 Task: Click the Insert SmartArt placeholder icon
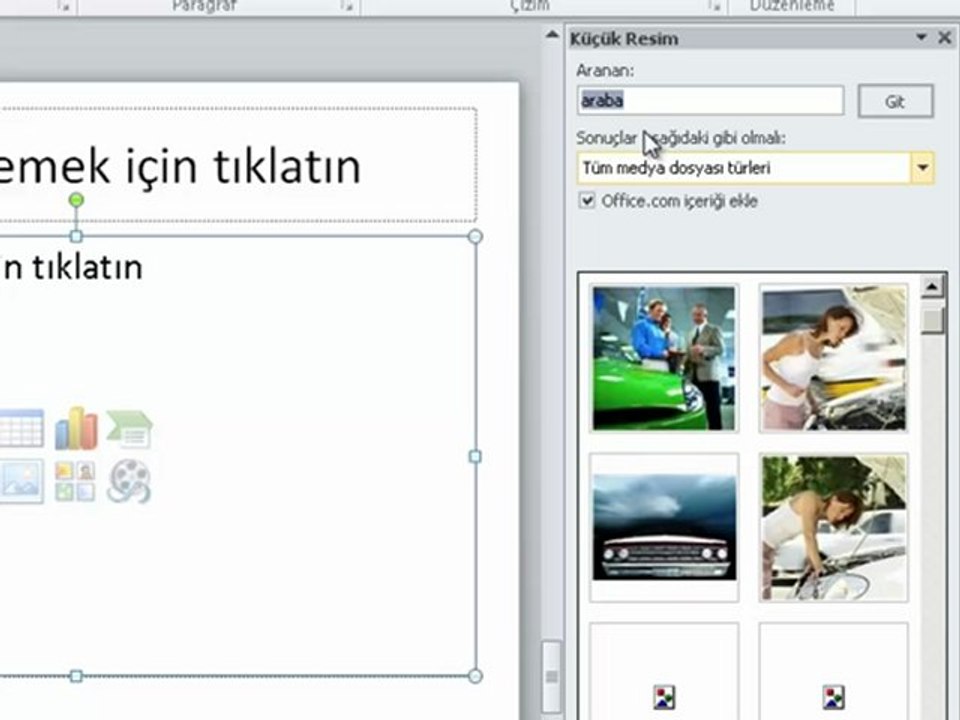pyautogui.click(x=129, y=429)
